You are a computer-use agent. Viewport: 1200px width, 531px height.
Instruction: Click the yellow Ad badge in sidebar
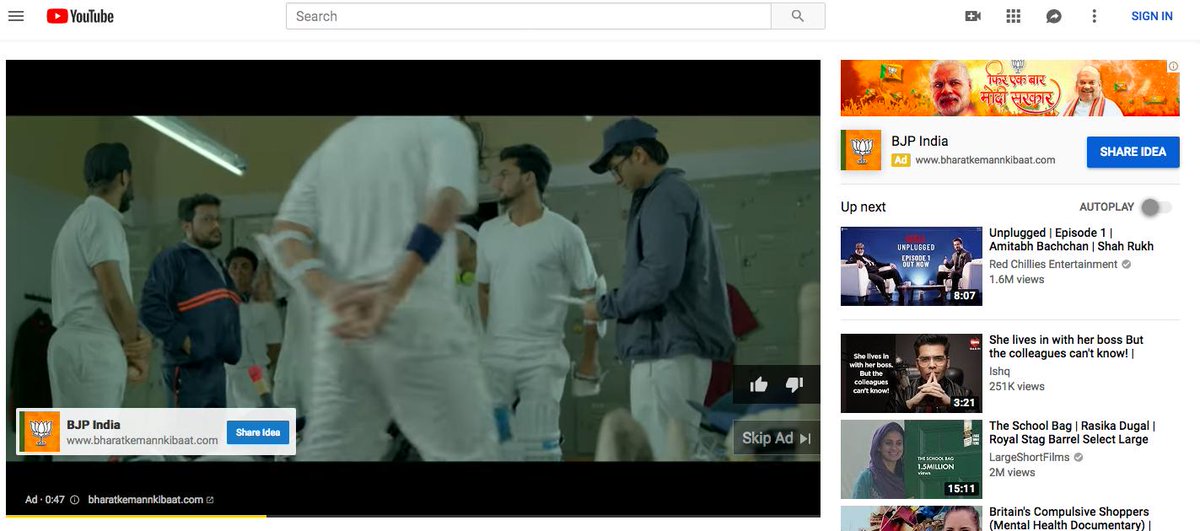pyautogui.click(x=901, y=160)
